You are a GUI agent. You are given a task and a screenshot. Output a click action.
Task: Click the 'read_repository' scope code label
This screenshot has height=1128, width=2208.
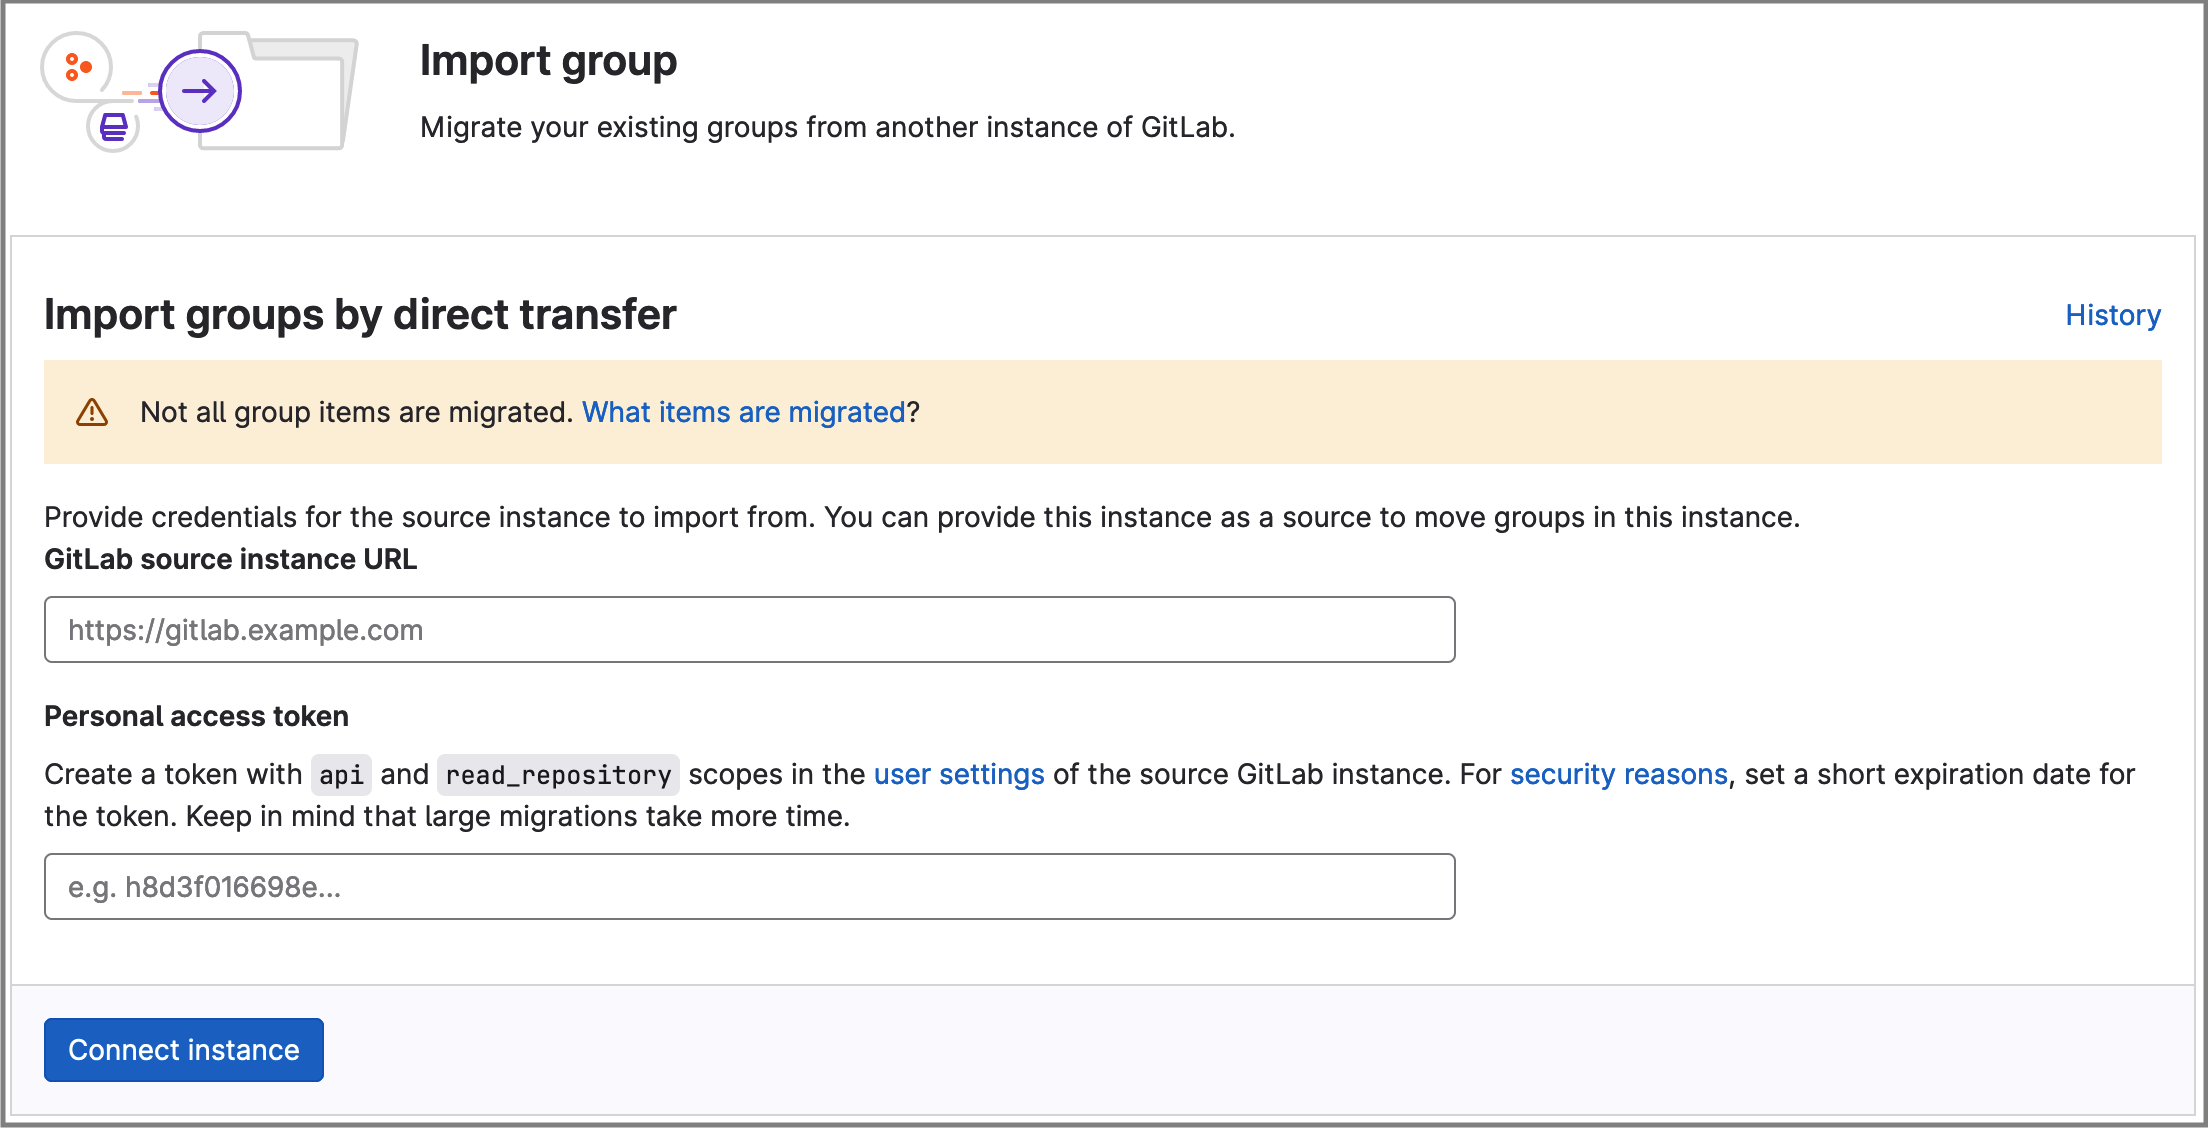[558, 775]
